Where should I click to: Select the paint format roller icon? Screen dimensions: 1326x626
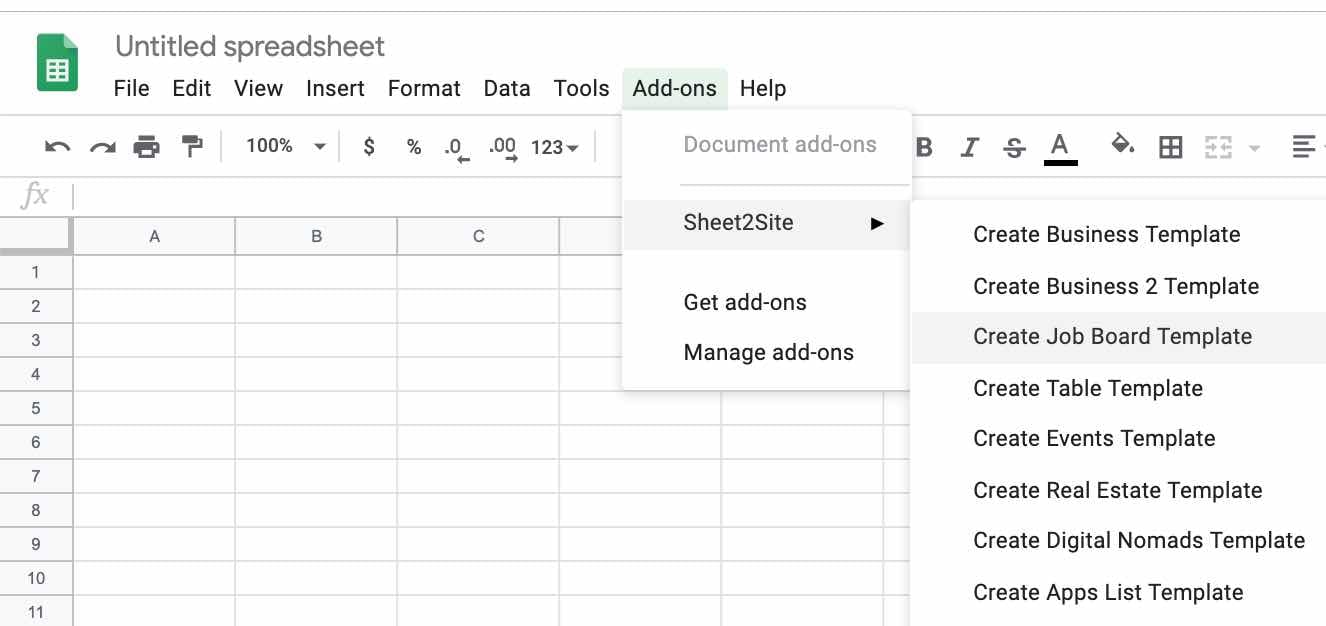[192, 147]
